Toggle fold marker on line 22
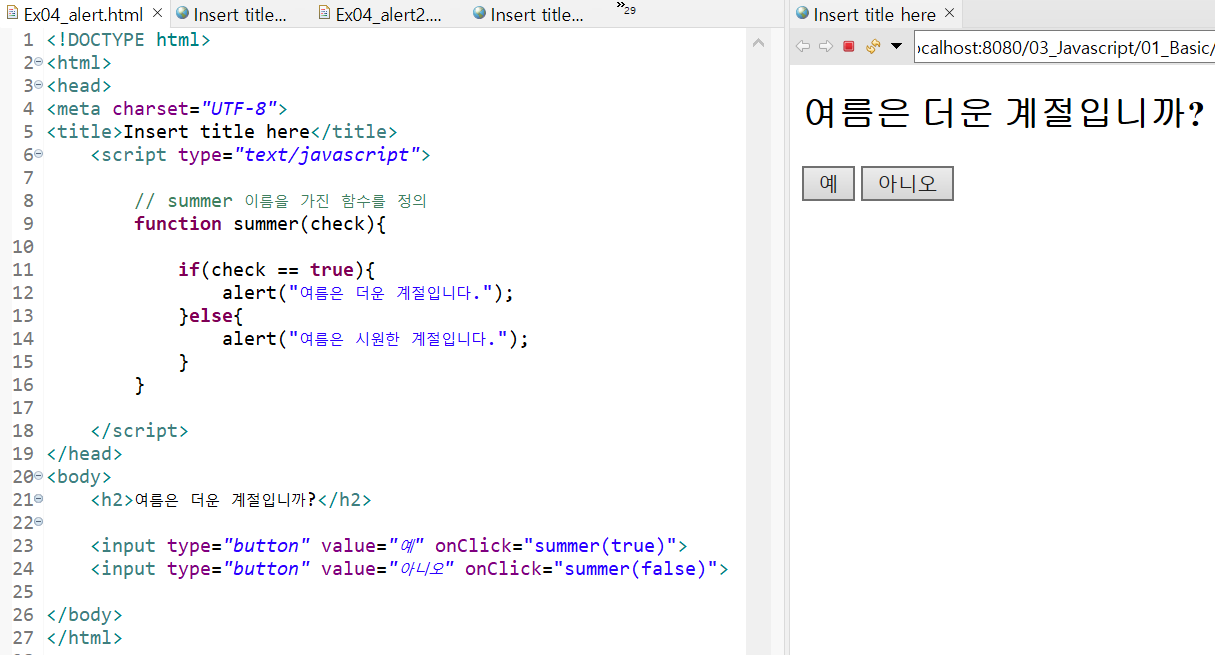 click(39, 522)
